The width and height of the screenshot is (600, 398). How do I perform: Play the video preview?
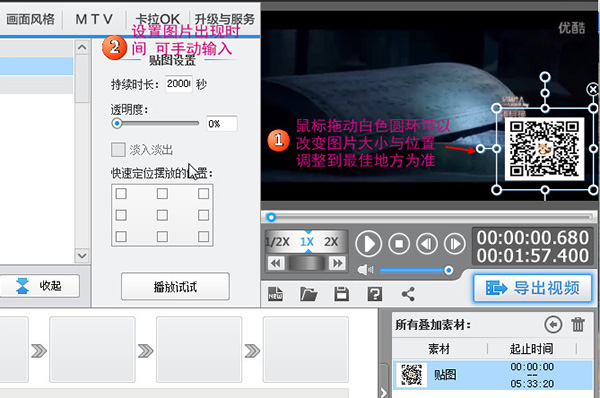[368, 244]
